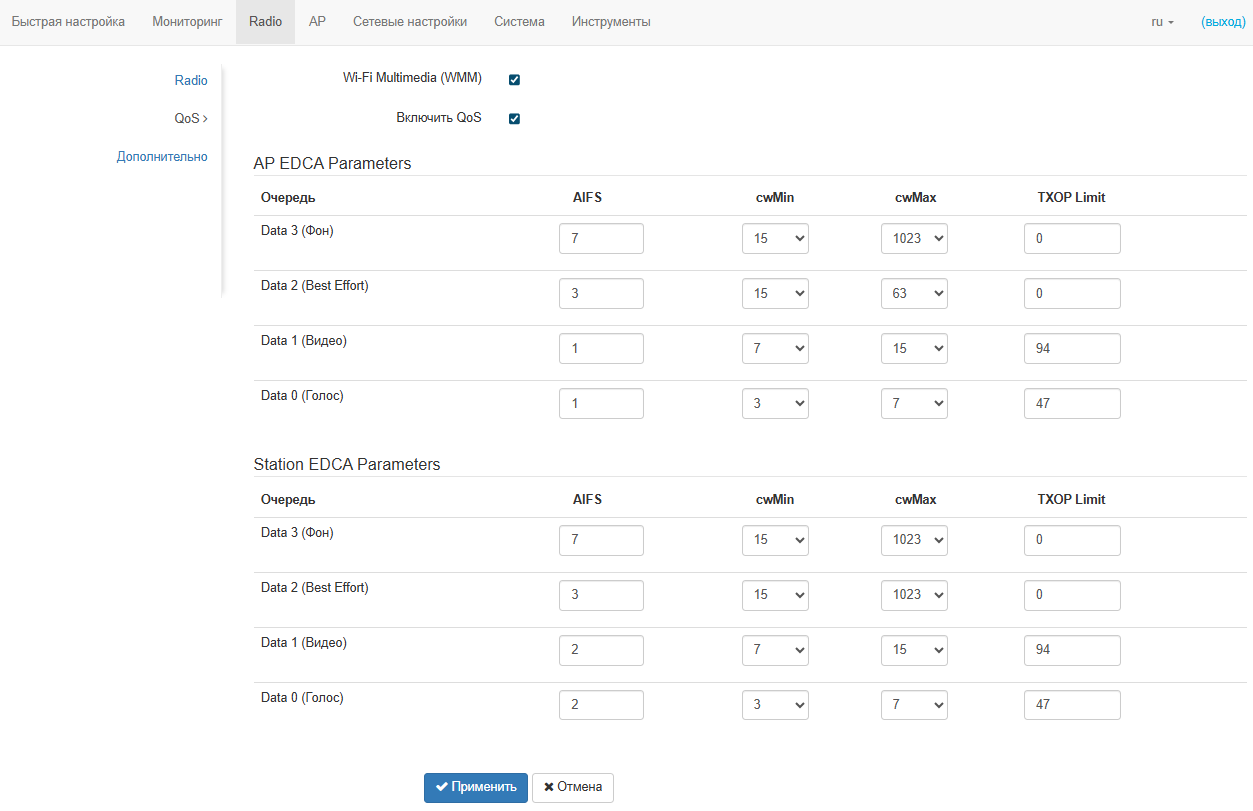Open Station cwMin dropdown for Data 1 (Видео)
1253x811 pixels.
pyautogui.click(x=775, y=650)
